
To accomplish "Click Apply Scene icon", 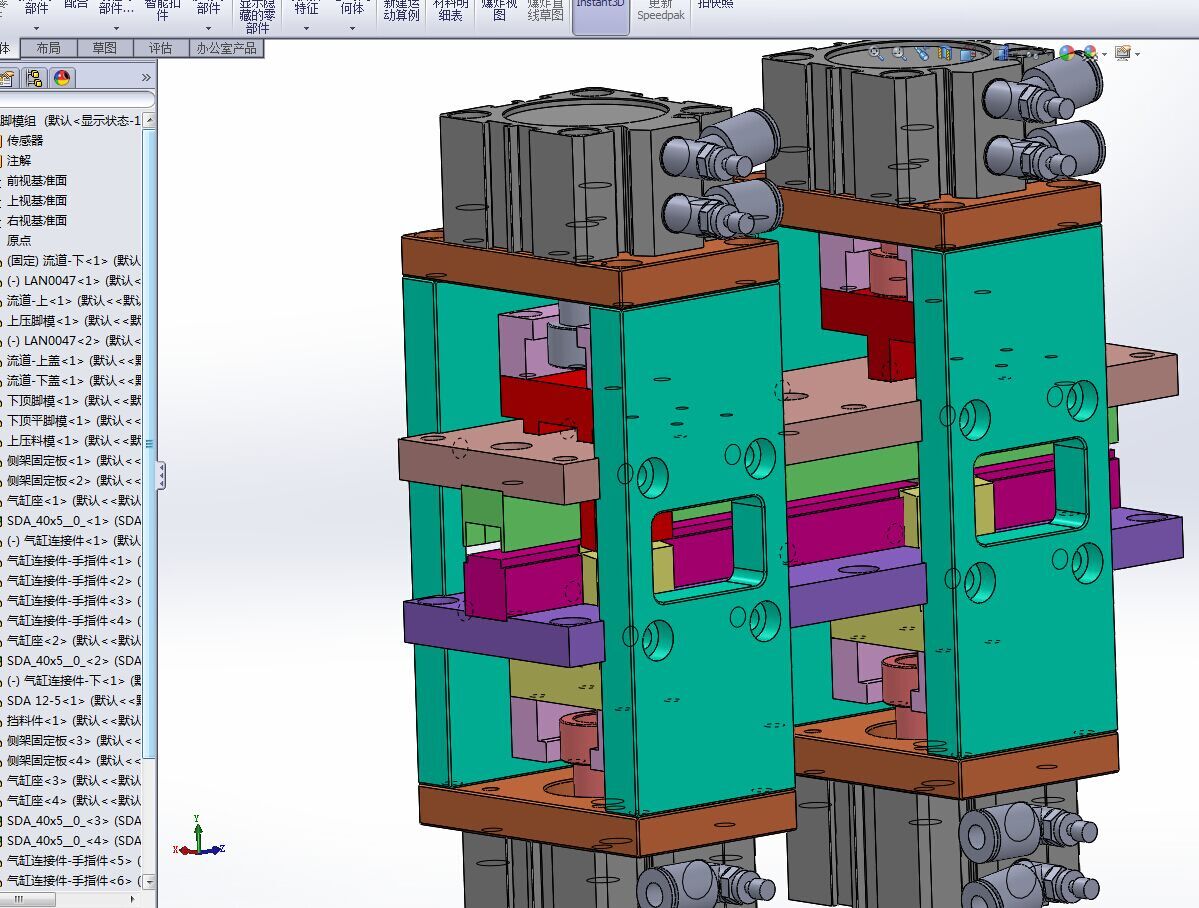I will click(x=1090, y=53).
